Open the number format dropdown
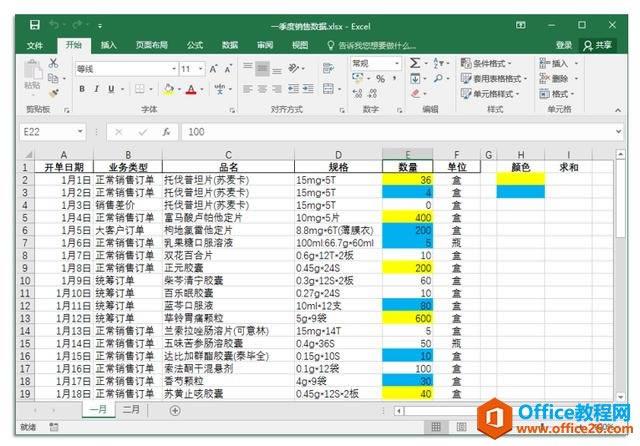This screenshot has height=446, width=640. (x=397, y=64)
